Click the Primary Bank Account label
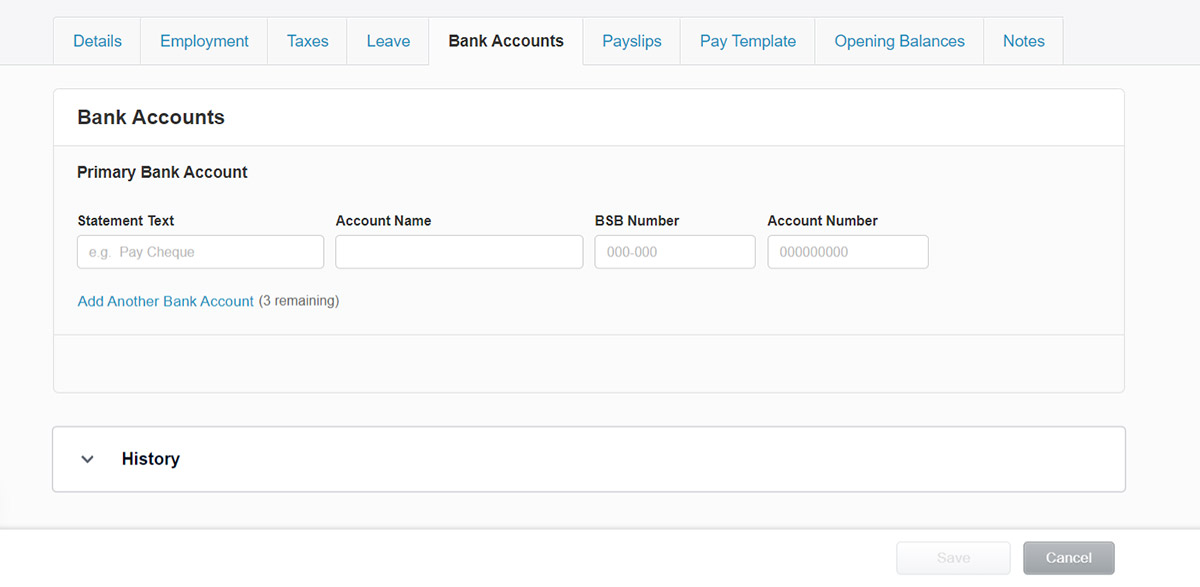Viewport: 1200px width, 587px height. pyautogui.click(x=162, y=172)
